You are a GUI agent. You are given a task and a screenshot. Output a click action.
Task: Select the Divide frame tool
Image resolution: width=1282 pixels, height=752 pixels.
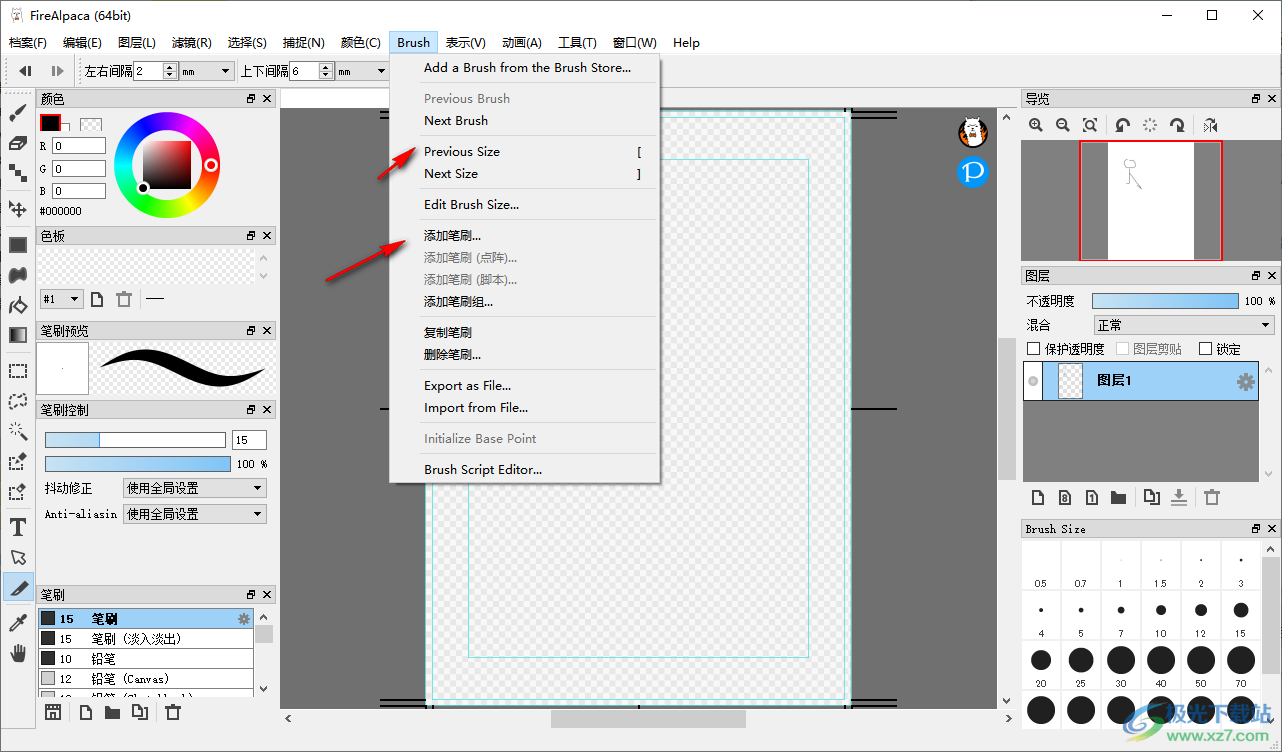point(18,587)
